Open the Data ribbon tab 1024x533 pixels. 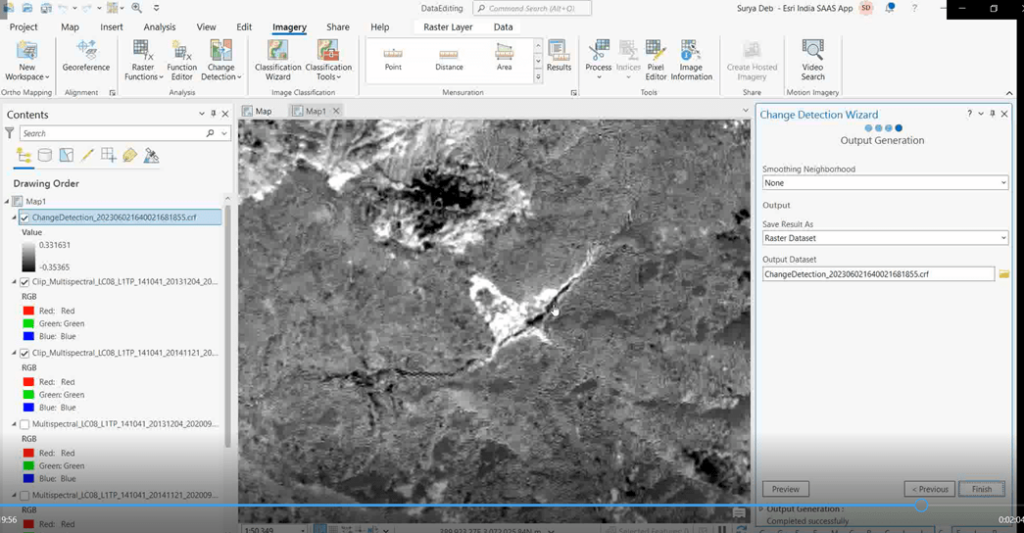[503, 27]
